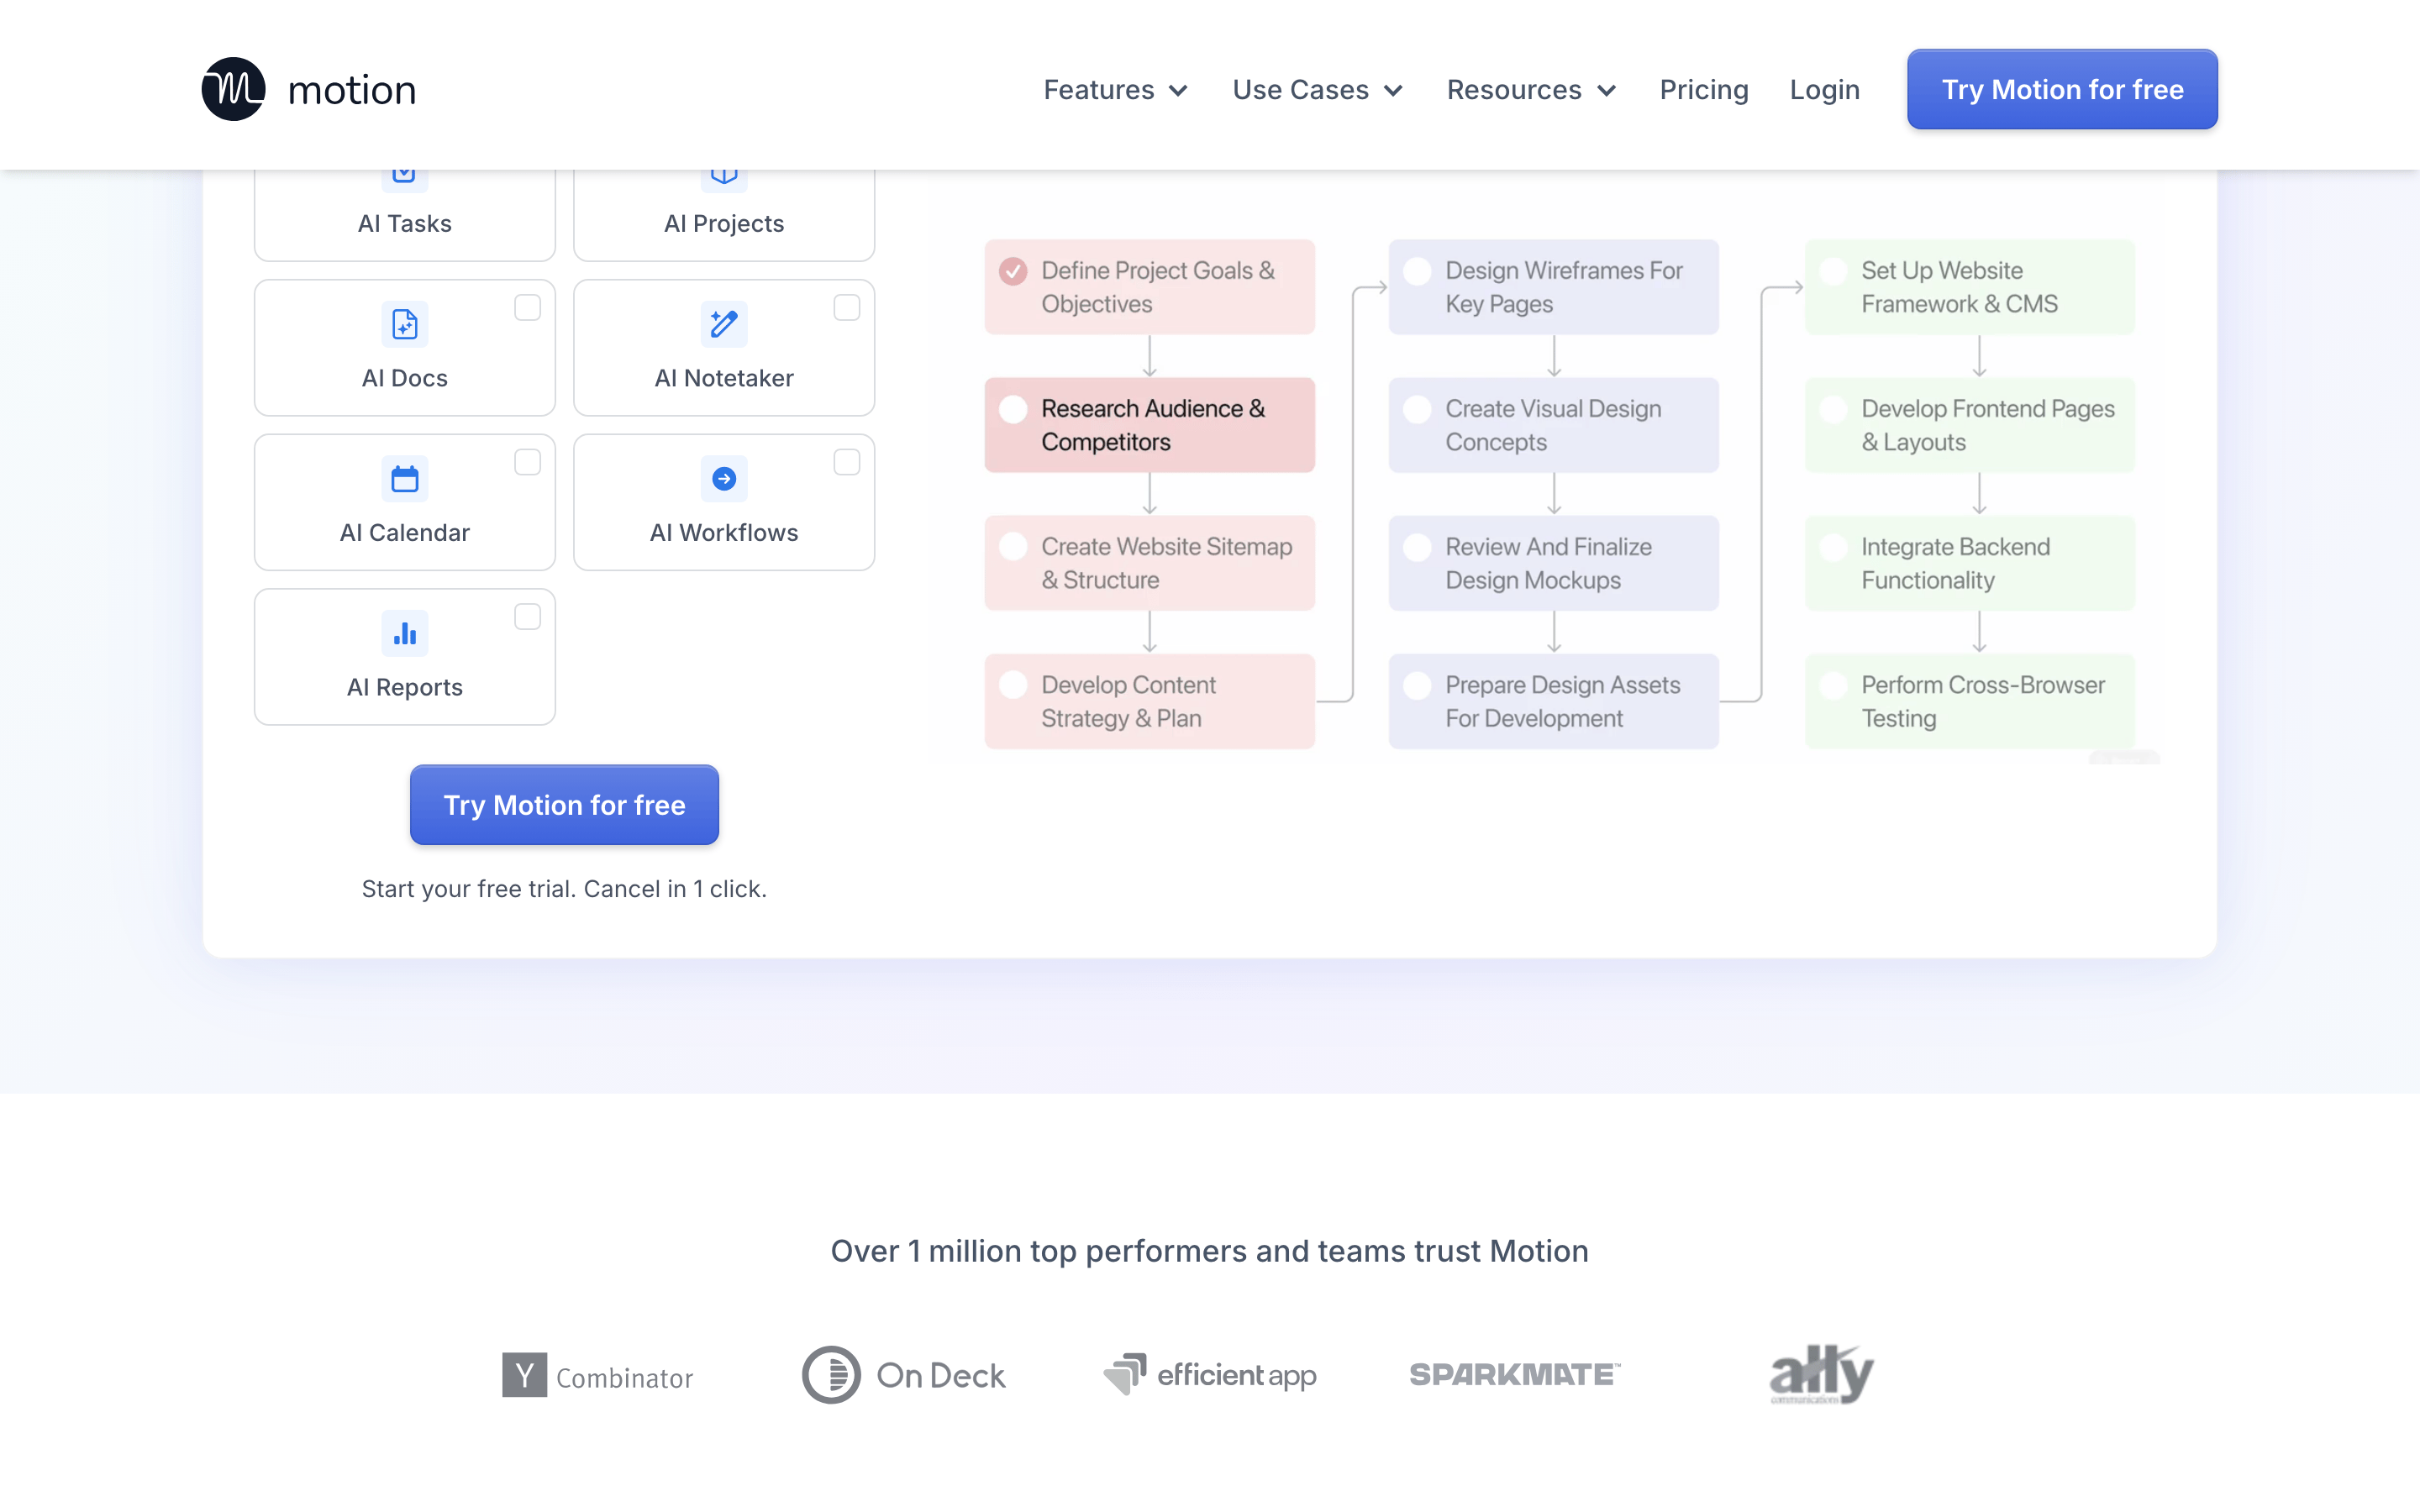Click the motion wordmark text
The height and width of the screenshot is (1512, 2420).
coord(352,90)
